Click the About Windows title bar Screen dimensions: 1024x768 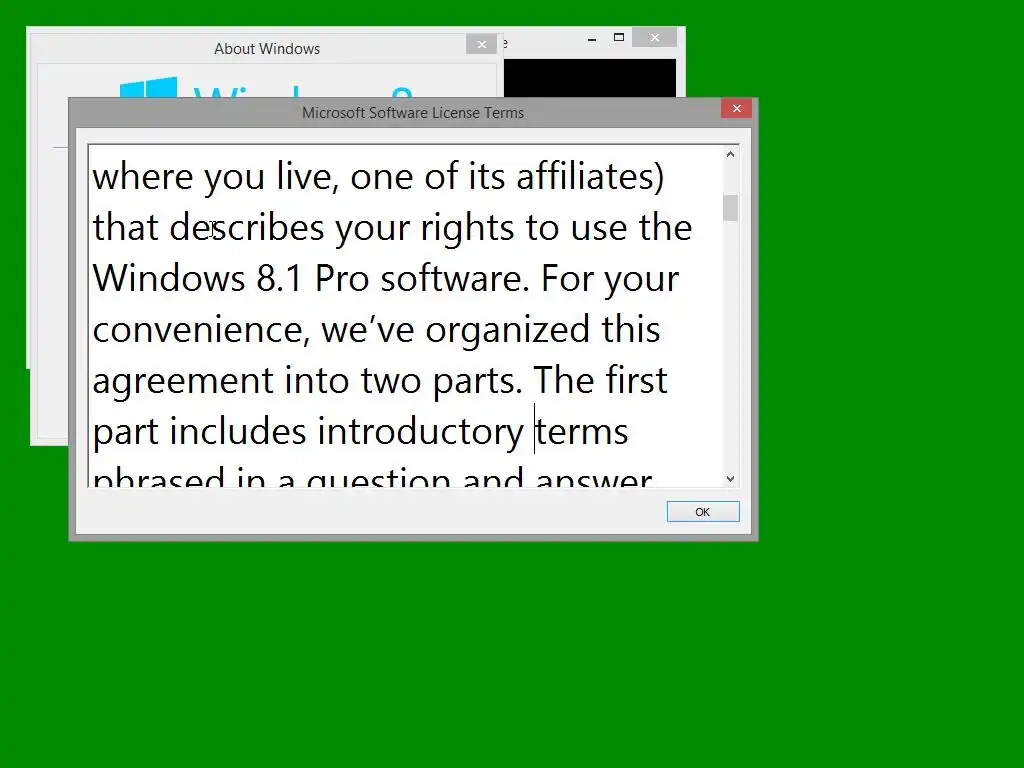point(267,48)
